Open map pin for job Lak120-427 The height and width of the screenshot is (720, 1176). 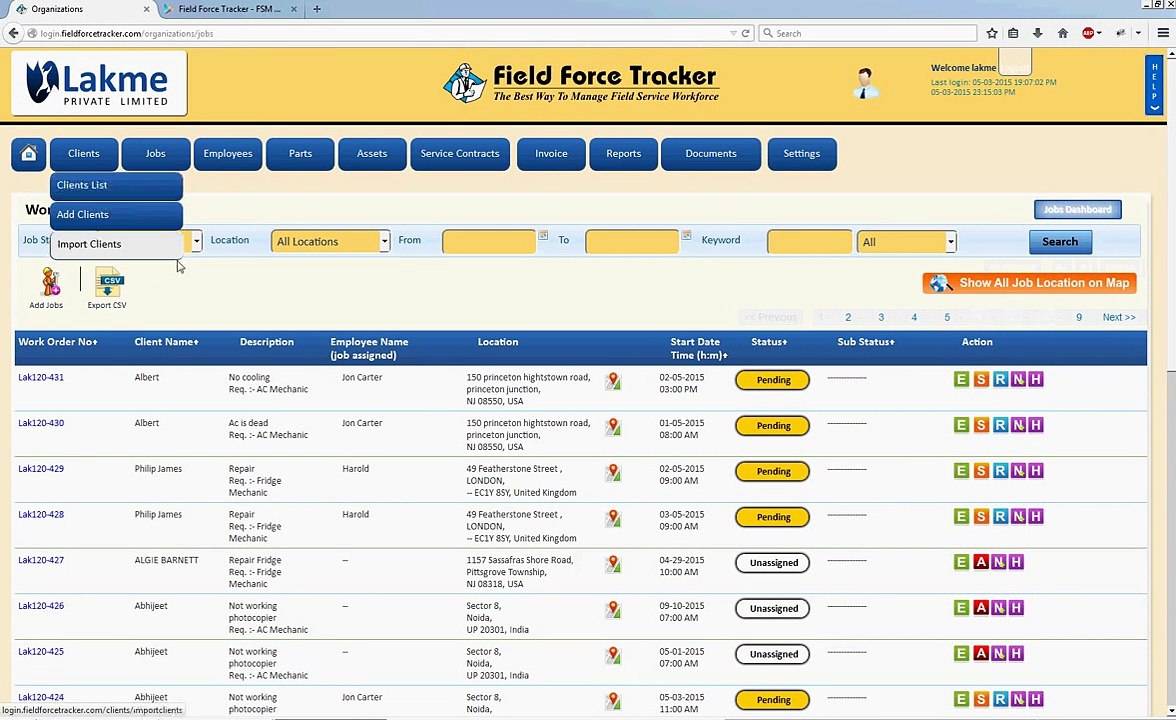click(x=614, y=564)
